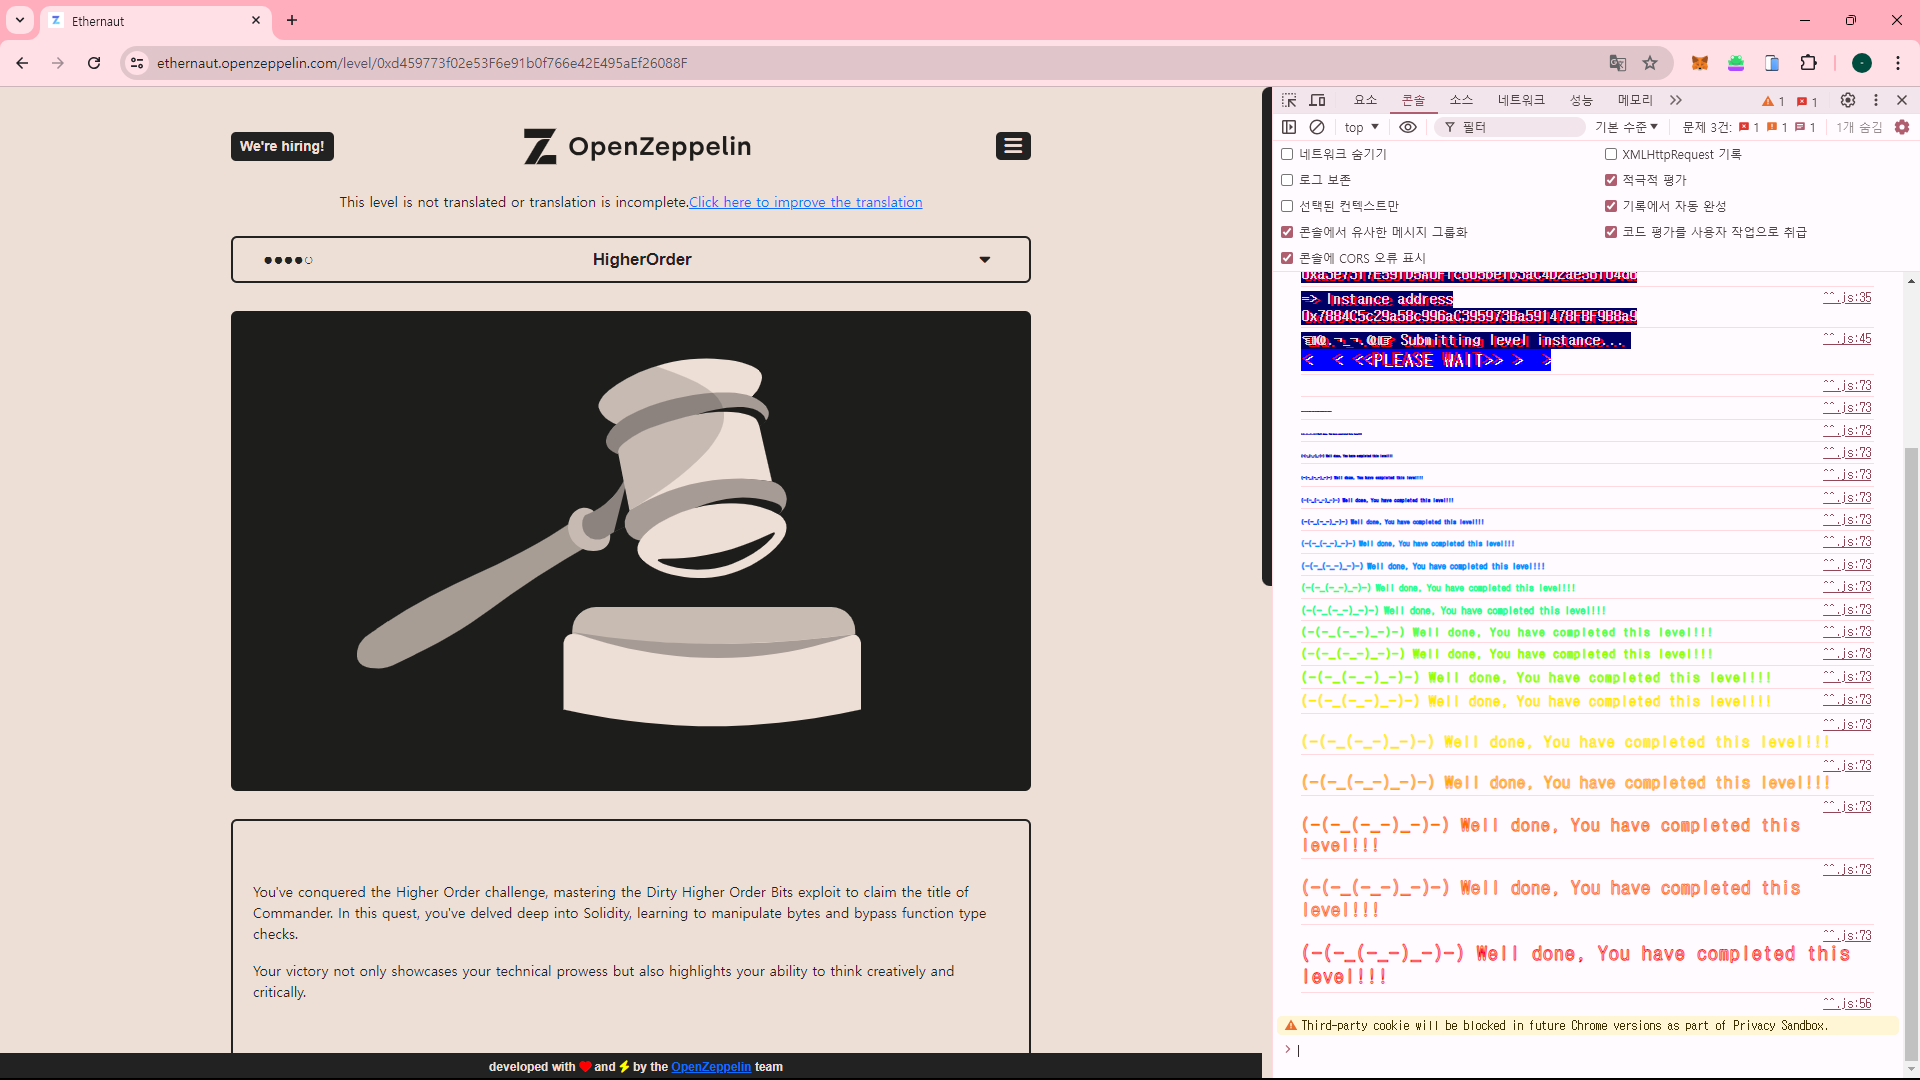Open the MetaMask fox extension
This screenshot has width=1920, height=1080.
tap(1699, 63)
